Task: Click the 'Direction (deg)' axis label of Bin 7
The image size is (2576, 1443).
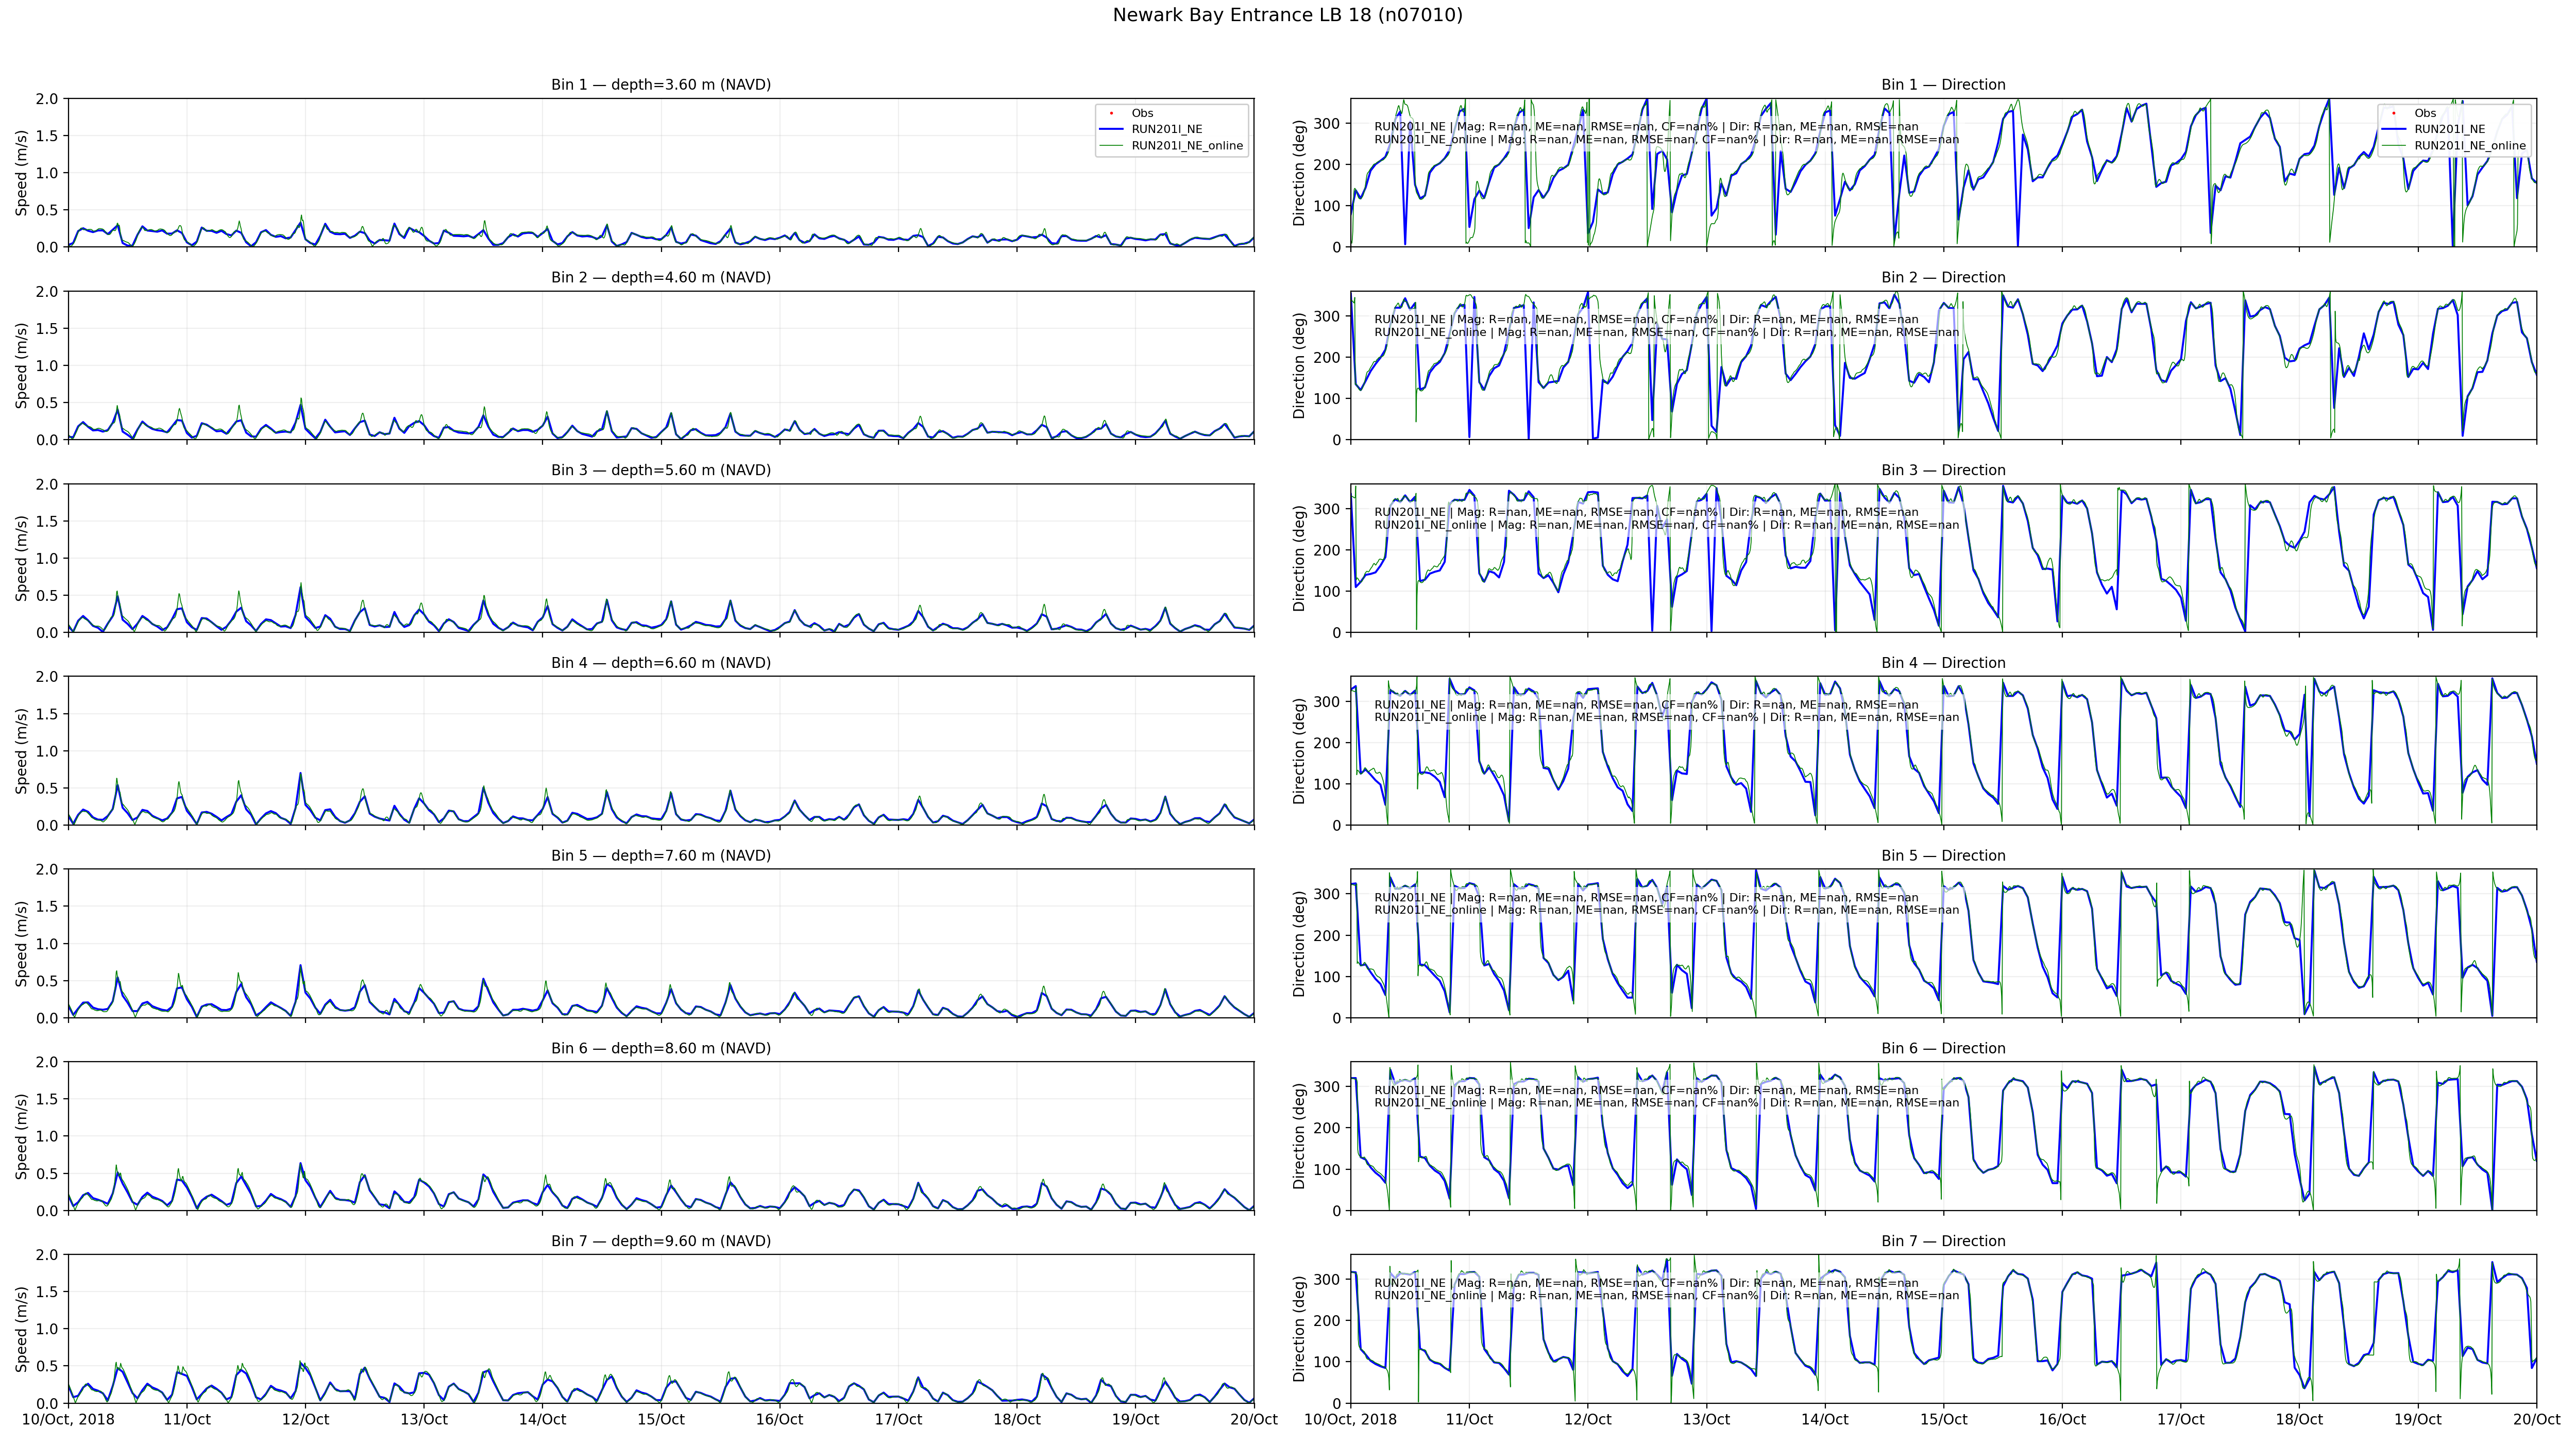Action: coord(1300,1329)
